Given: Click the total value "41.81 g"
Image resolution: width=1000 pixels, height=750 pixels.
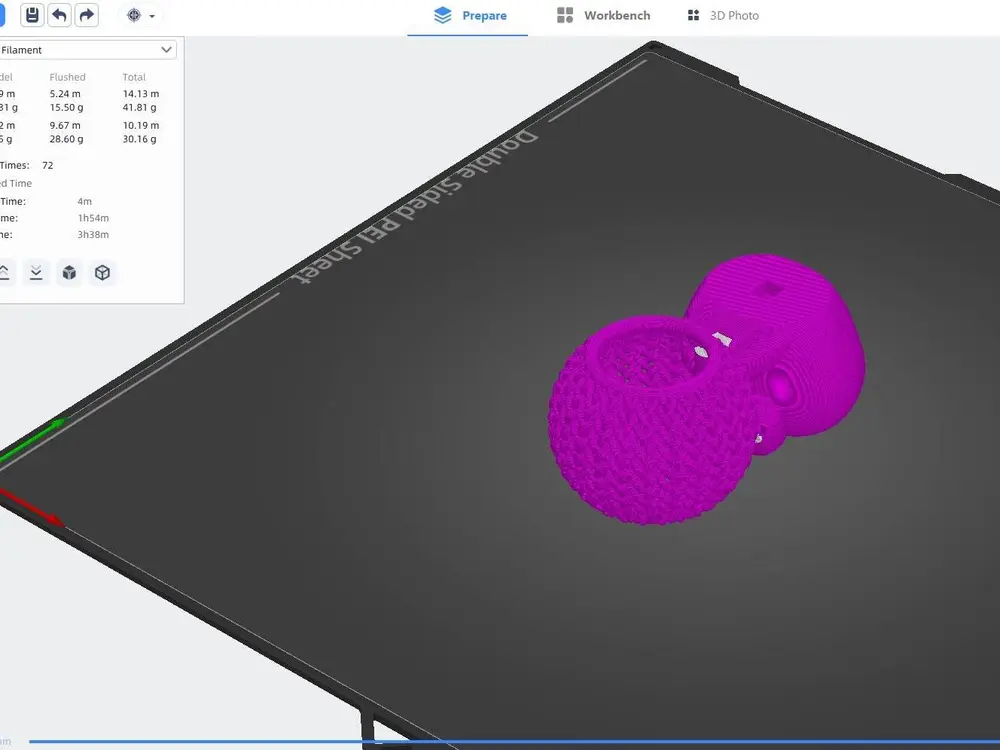Looking at the screenshot, I should point(140,108).
